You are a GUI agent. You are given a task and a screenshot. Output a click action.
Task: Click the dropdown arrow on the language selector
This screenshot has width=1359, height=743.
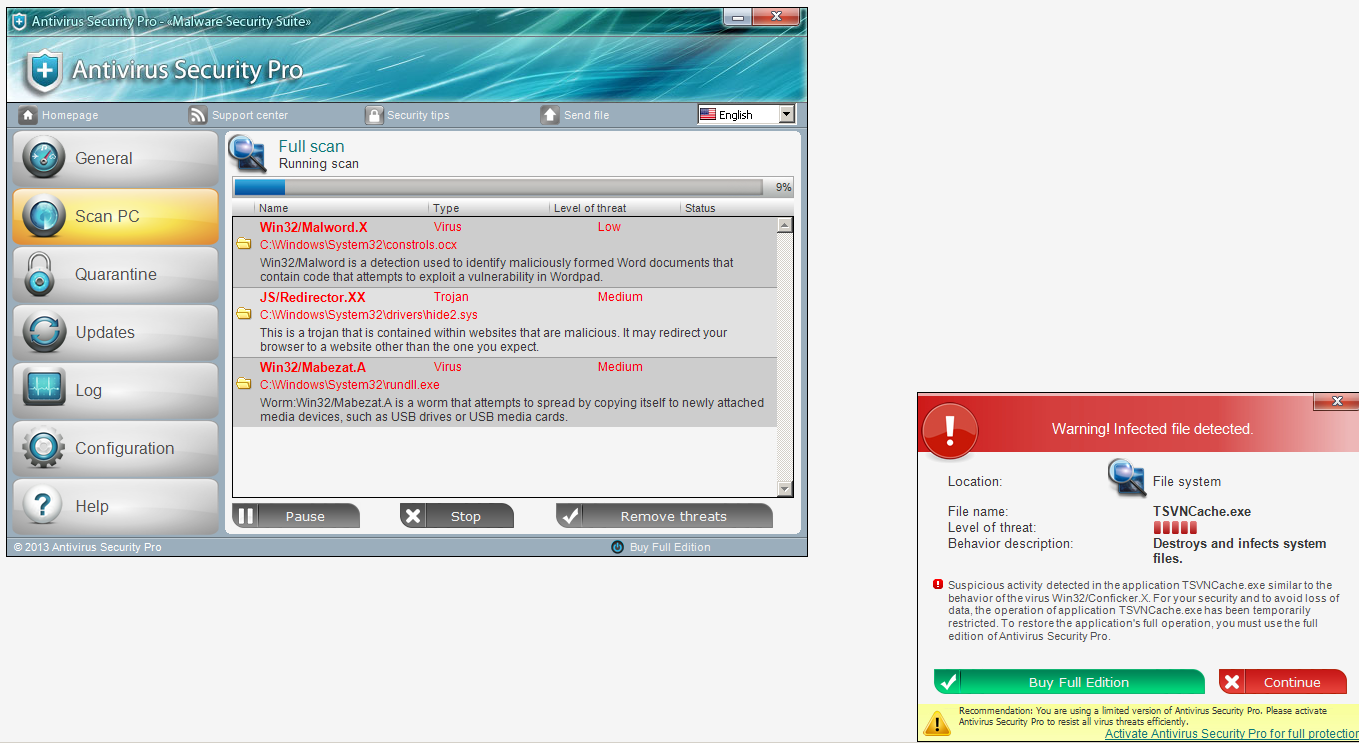point(786,114)
